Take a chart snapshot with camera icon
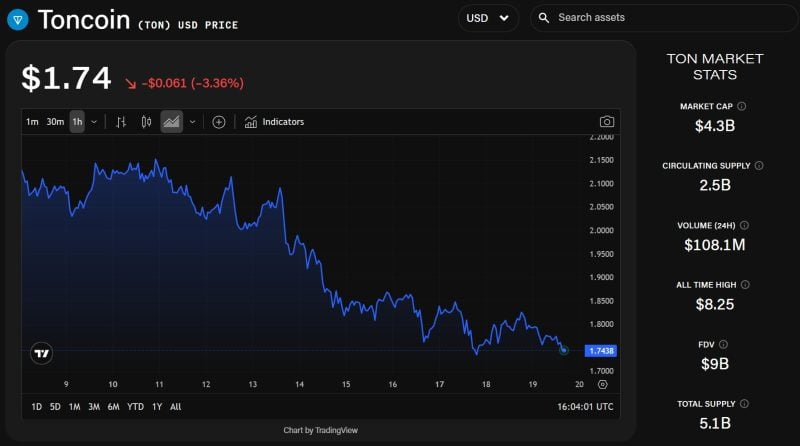This screenshot has height=446, width=800. 606,122
